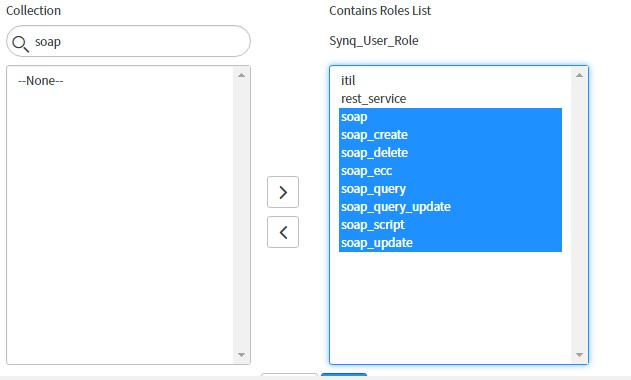
Task: Click the Collection search field containing soap
Action: 128,41
